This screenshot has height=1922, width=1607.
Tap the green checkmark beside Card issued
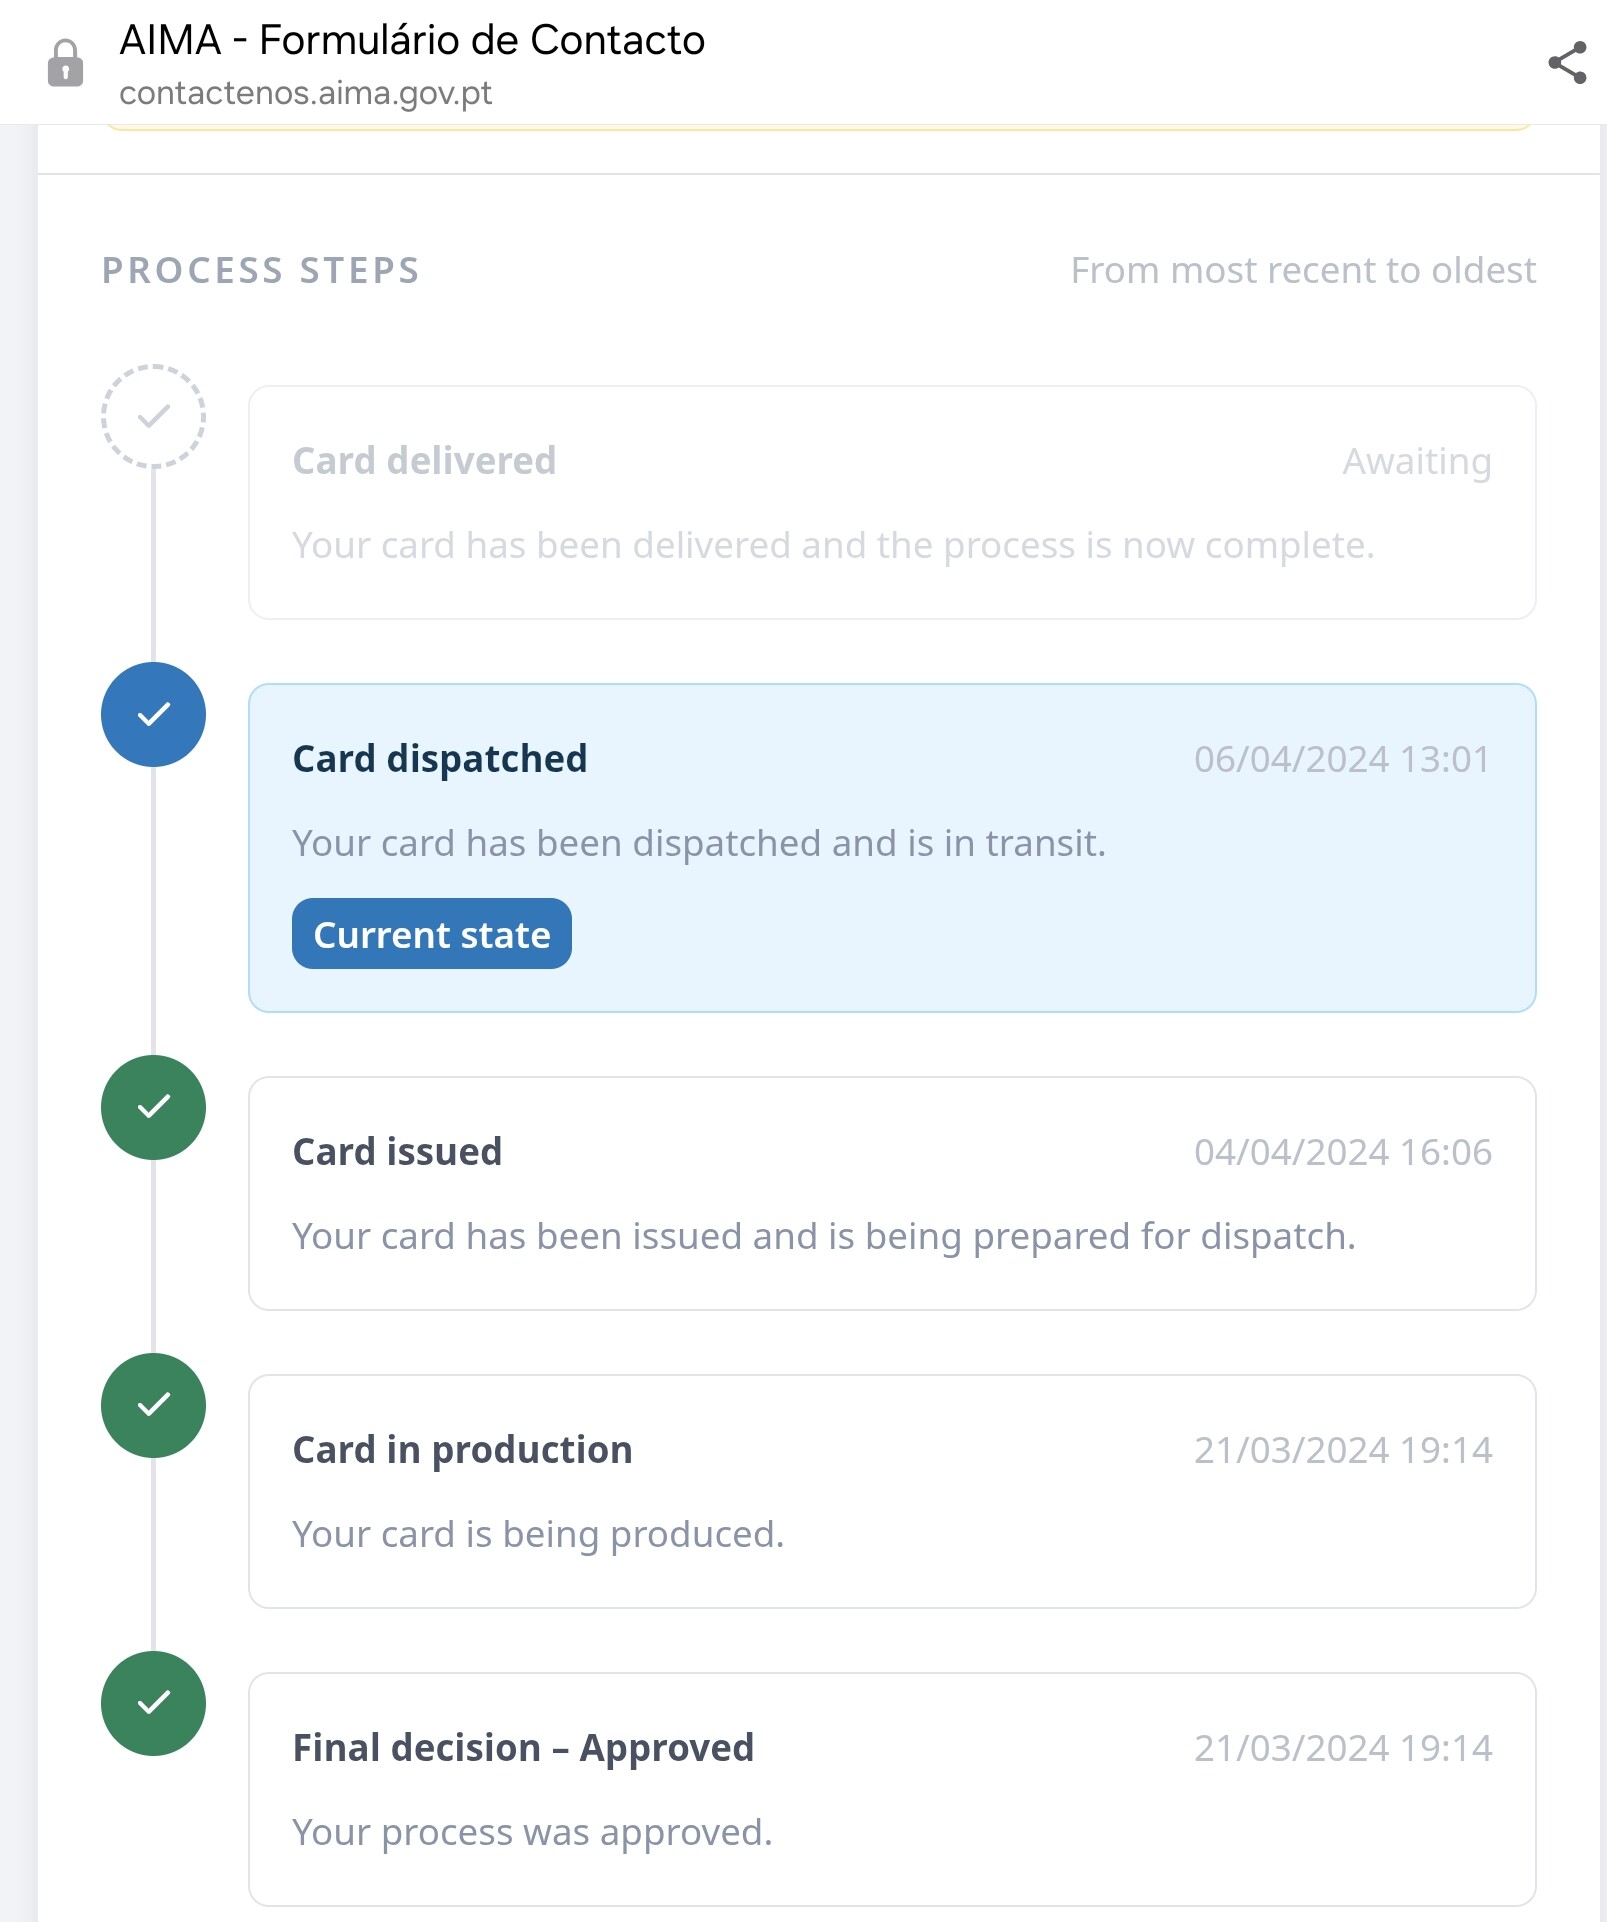tap(153, 1107)
